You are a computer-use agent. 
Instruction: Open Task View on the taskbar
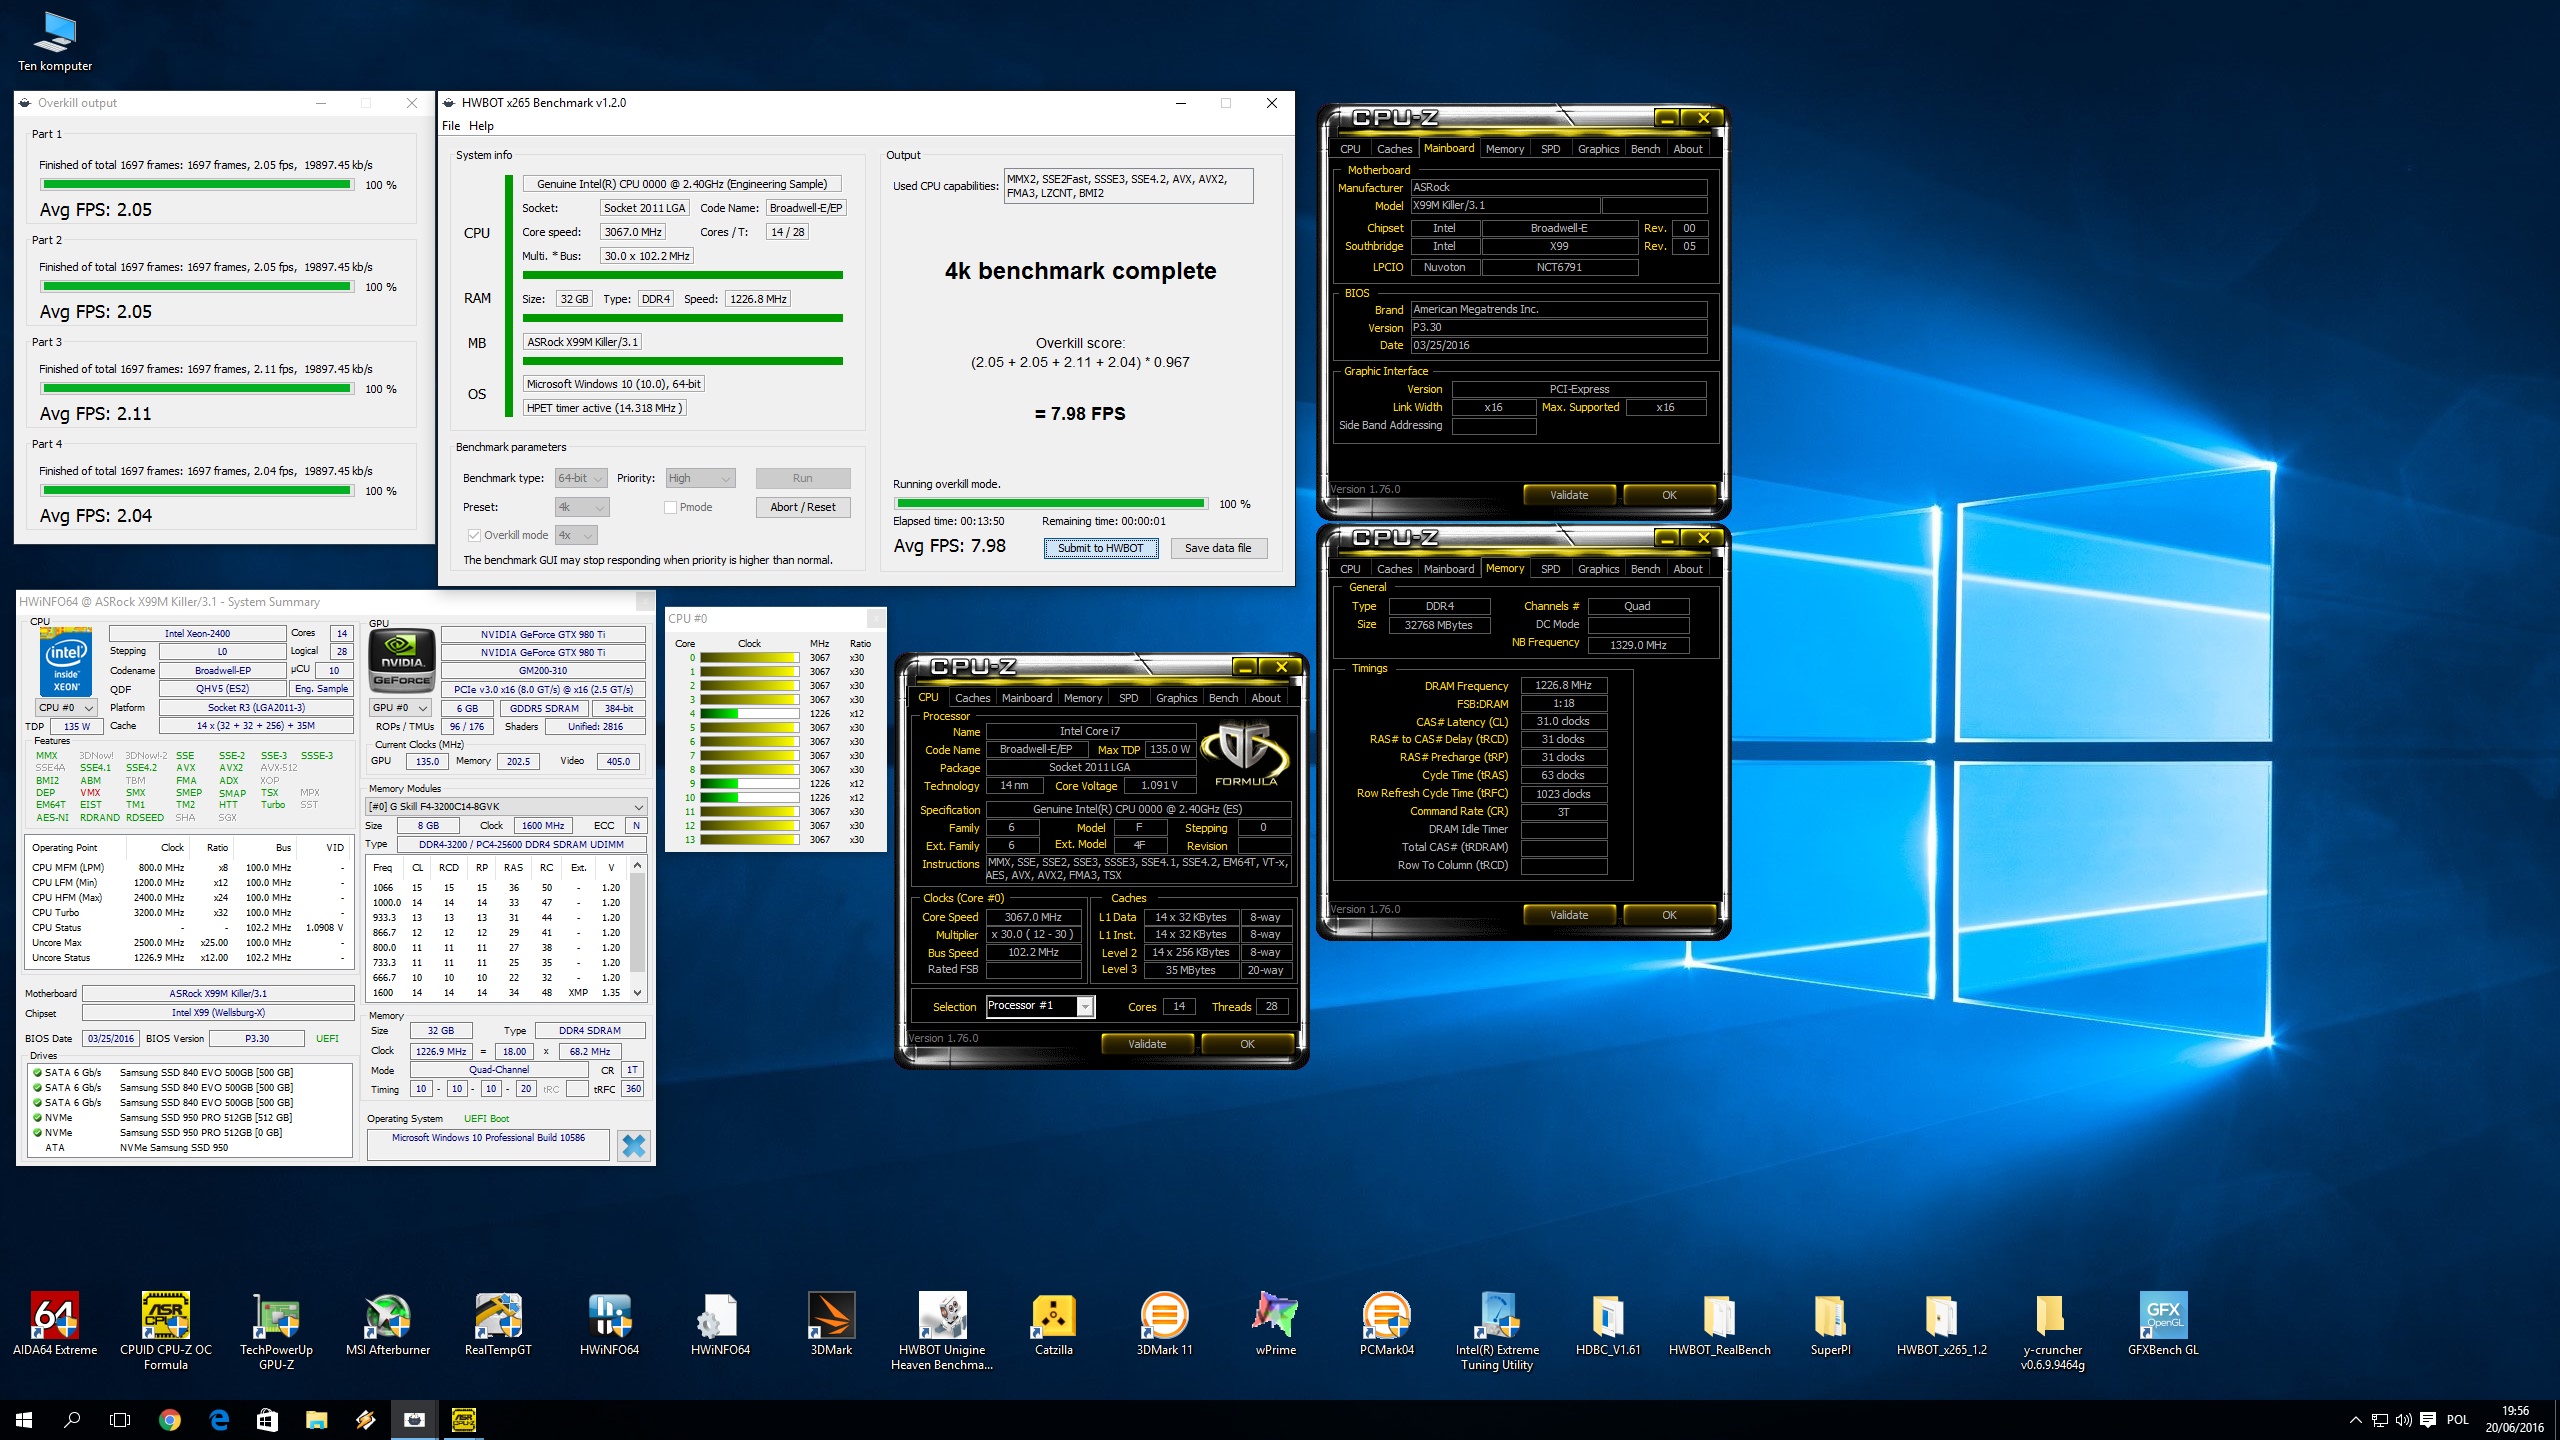pyautogui.click(x=120, y=1419)
